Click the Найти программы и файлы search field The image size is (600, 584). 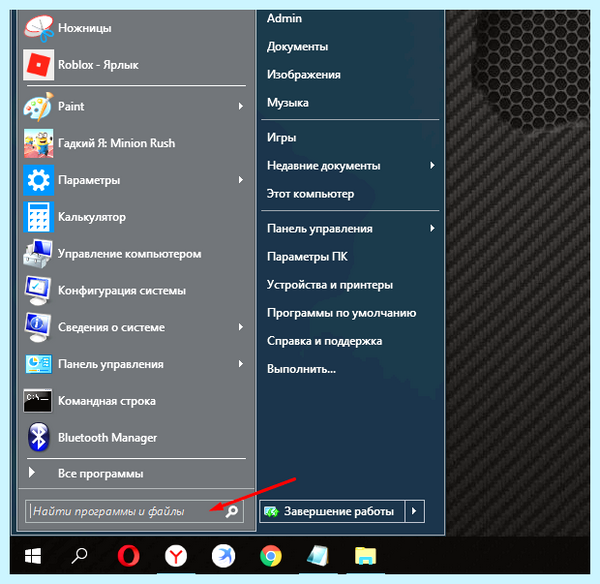[x=134, y=511]
